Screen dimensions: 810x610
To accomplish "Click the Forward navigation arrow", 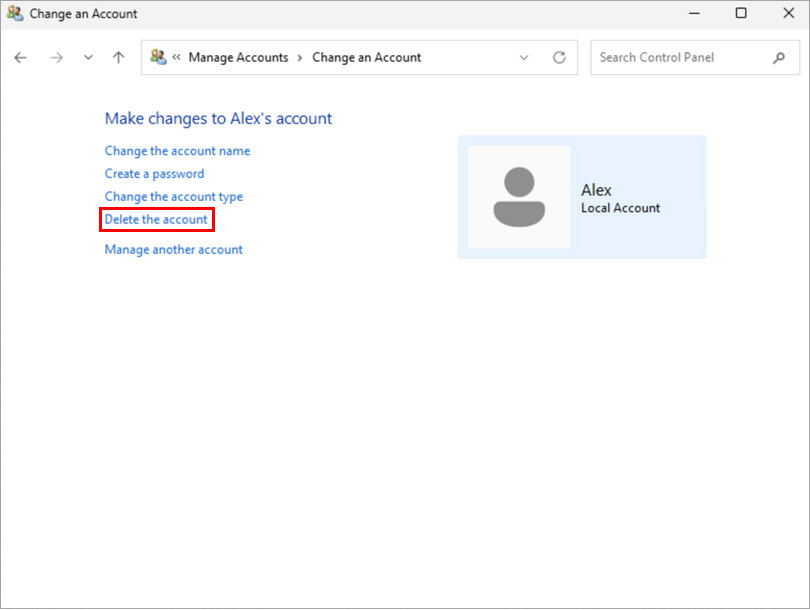I will (x=56, y=58).
